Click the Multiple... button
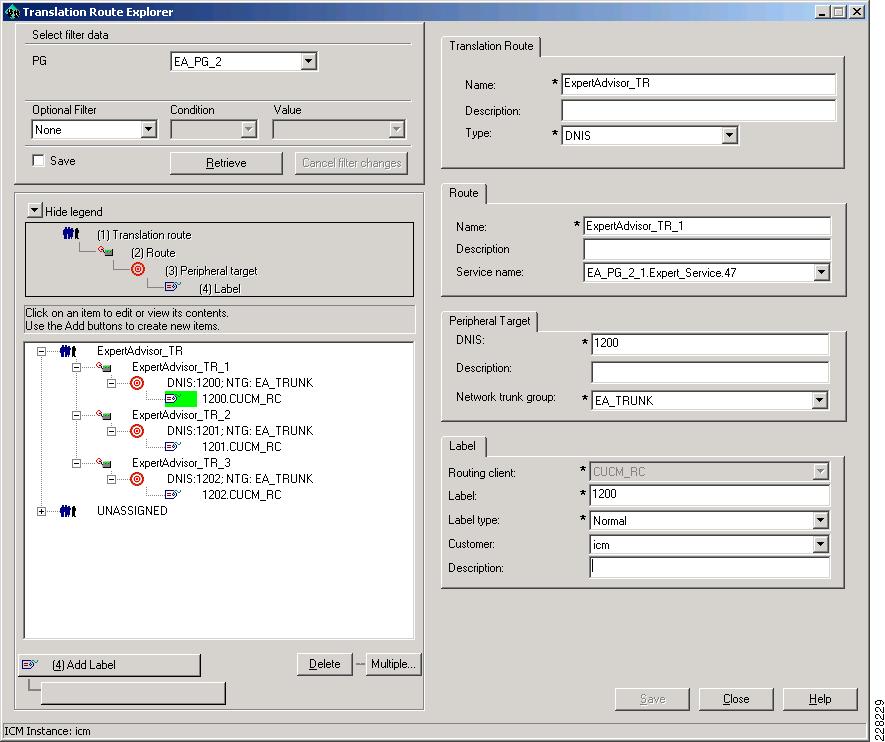This screenshot has width=885, height=742. pos(393,664)
